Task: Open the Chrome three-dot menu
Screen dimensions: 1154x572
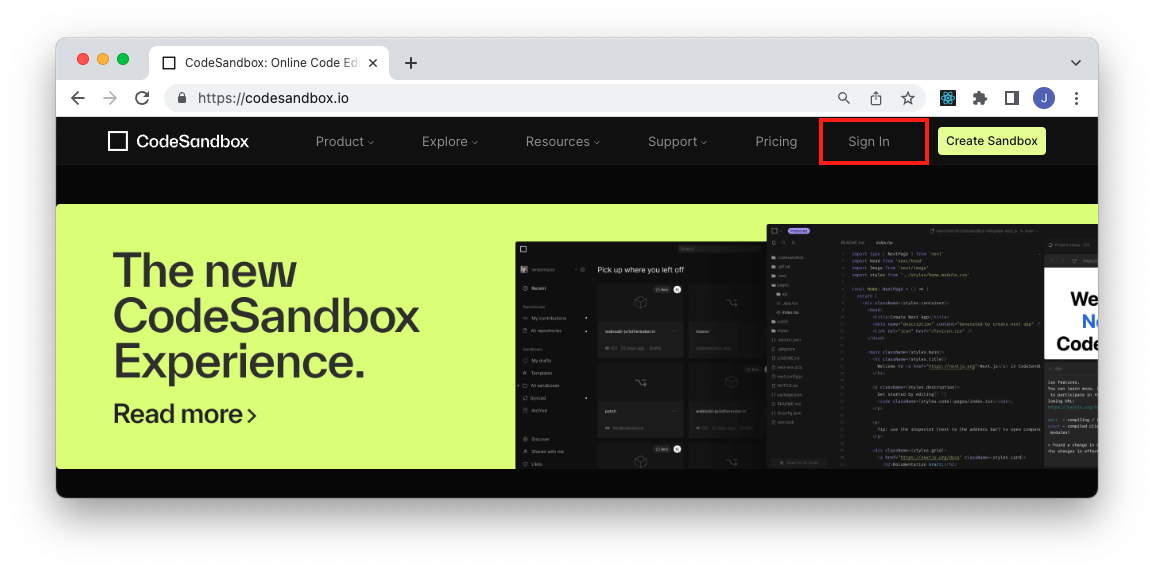Action: pos(1077,98)
